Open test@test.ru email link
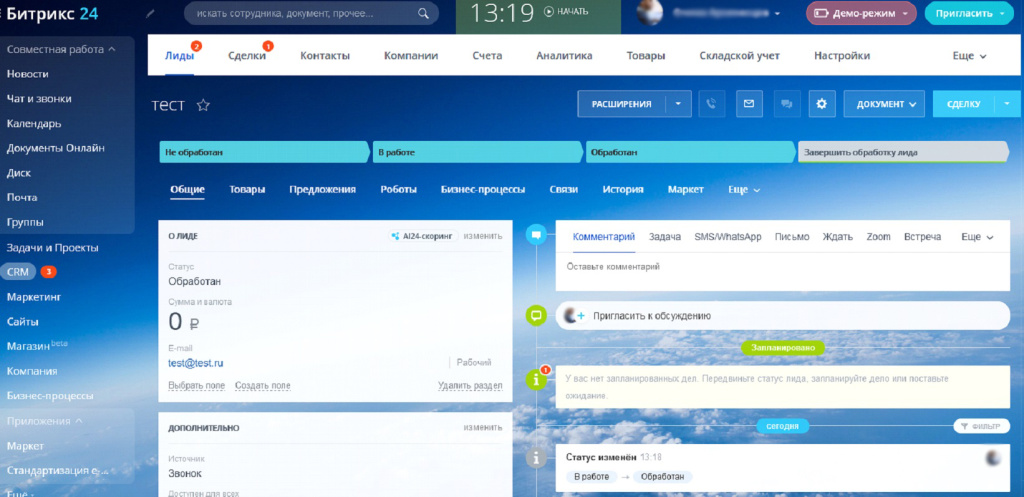This screenshot has width=1024, height=497. 196,363
